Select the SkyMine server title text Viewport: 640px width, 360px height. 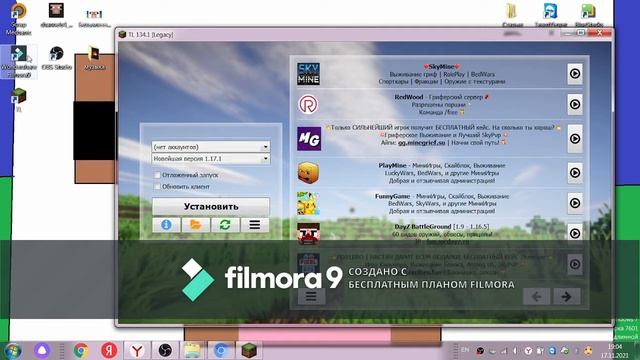point(442,66)
